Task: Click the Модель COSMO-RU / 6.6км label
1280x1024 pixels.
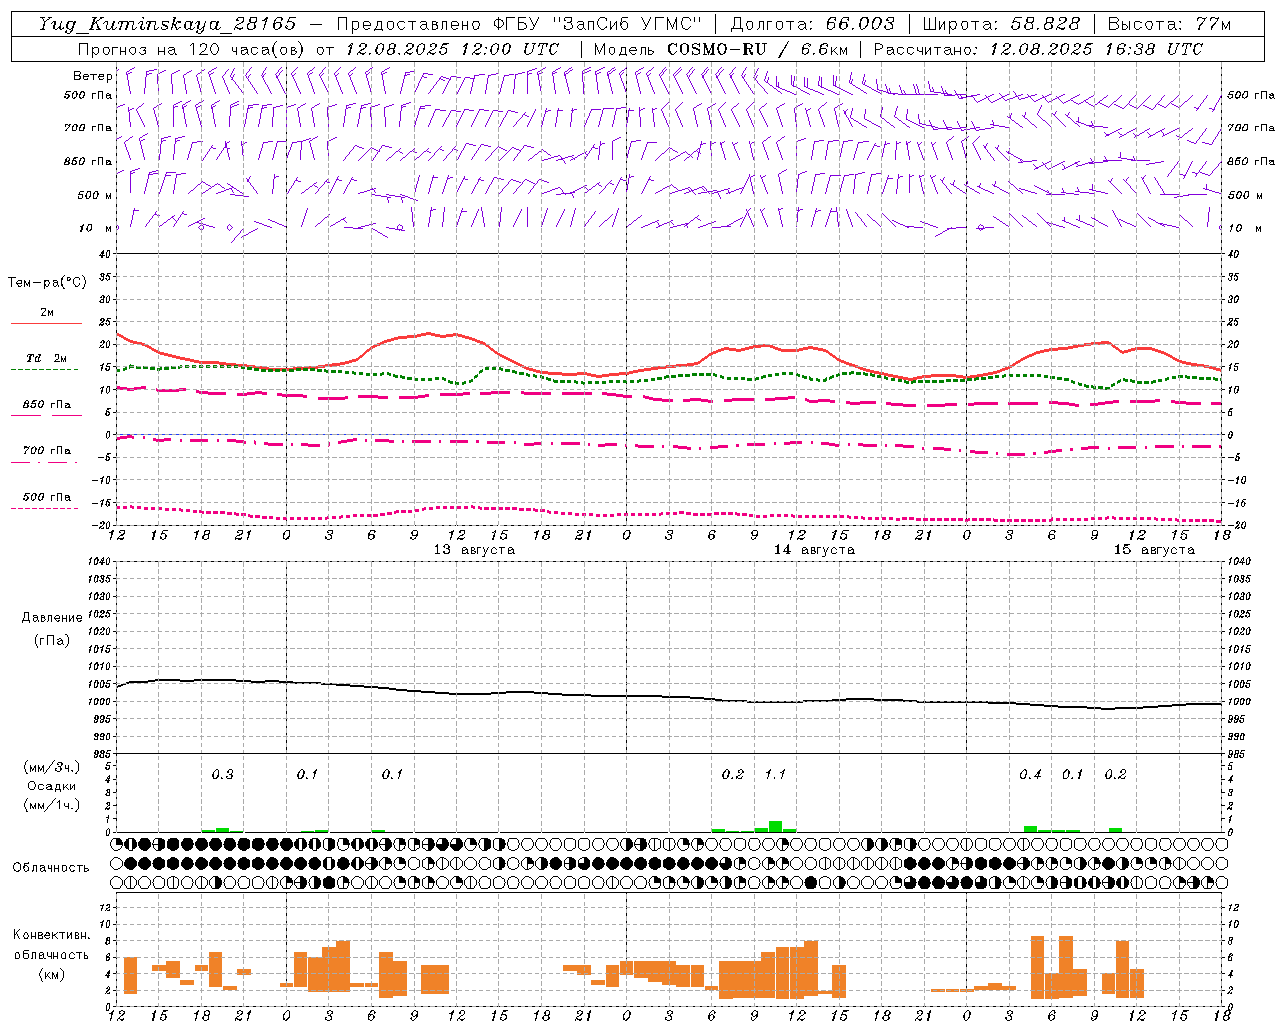Action: tap(721, 49)
